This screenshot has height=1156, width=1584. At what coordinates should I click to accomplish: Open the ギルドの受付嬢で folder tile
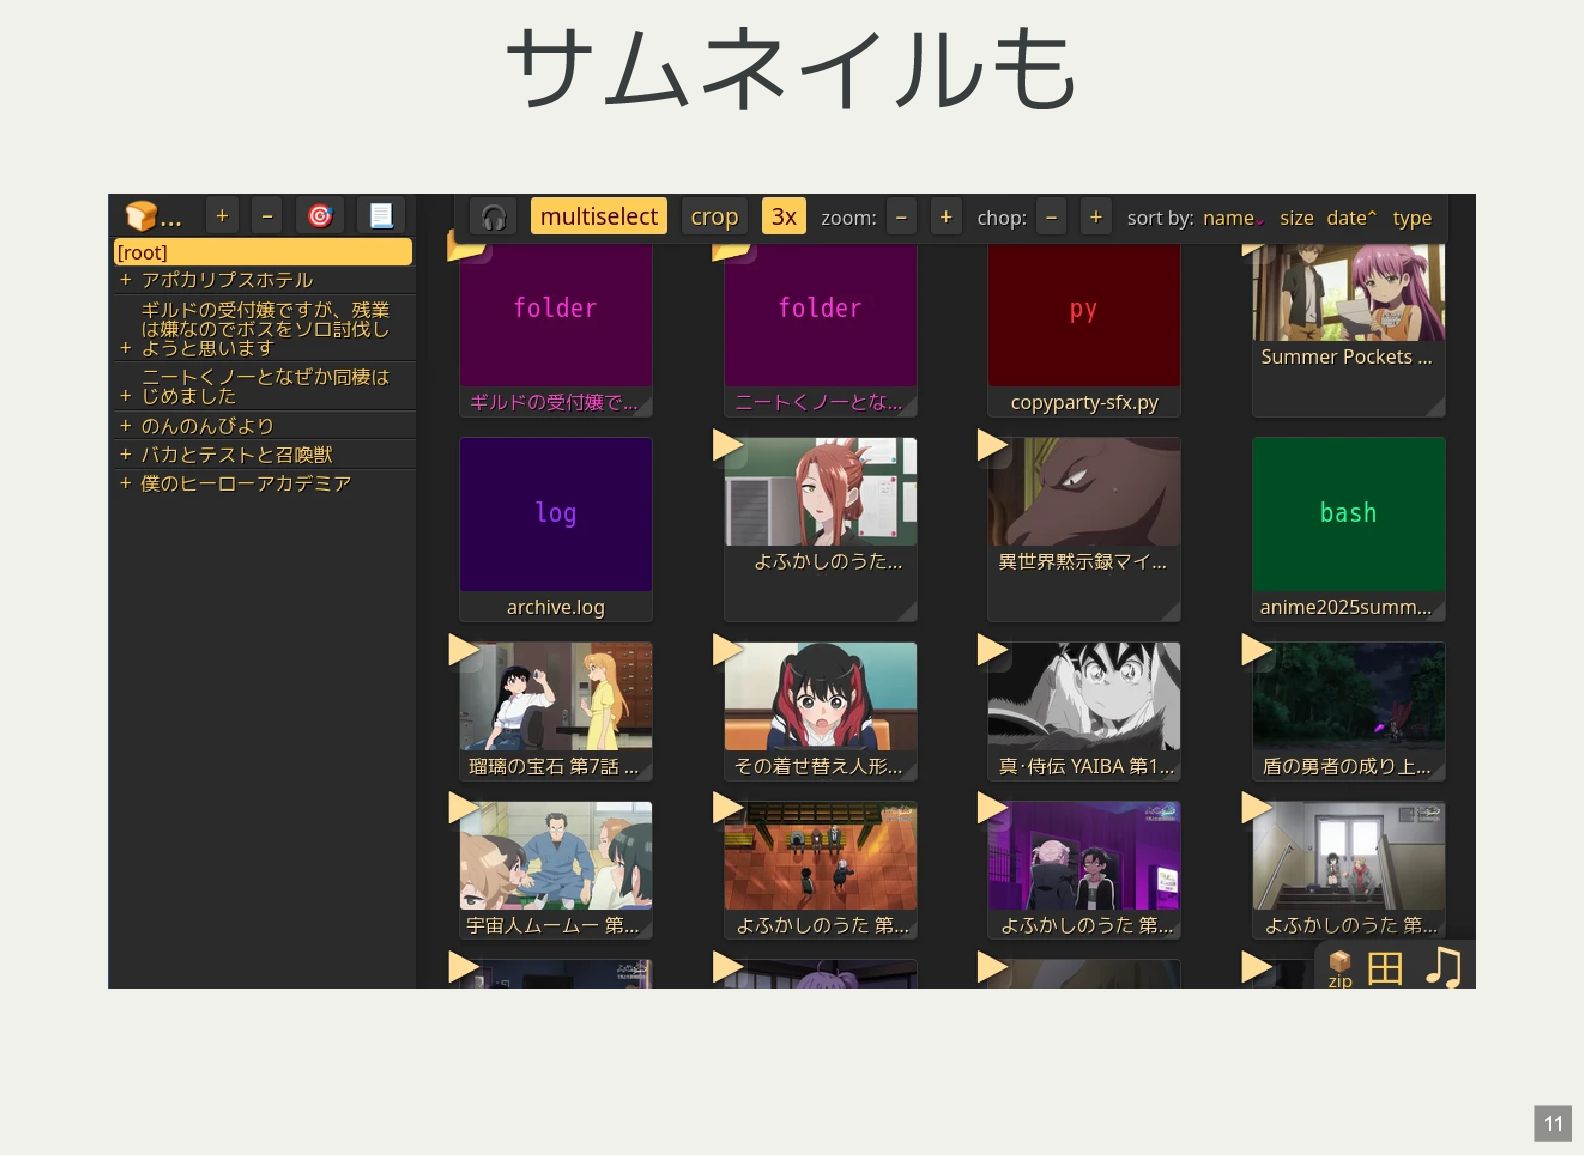click(556, 330)
